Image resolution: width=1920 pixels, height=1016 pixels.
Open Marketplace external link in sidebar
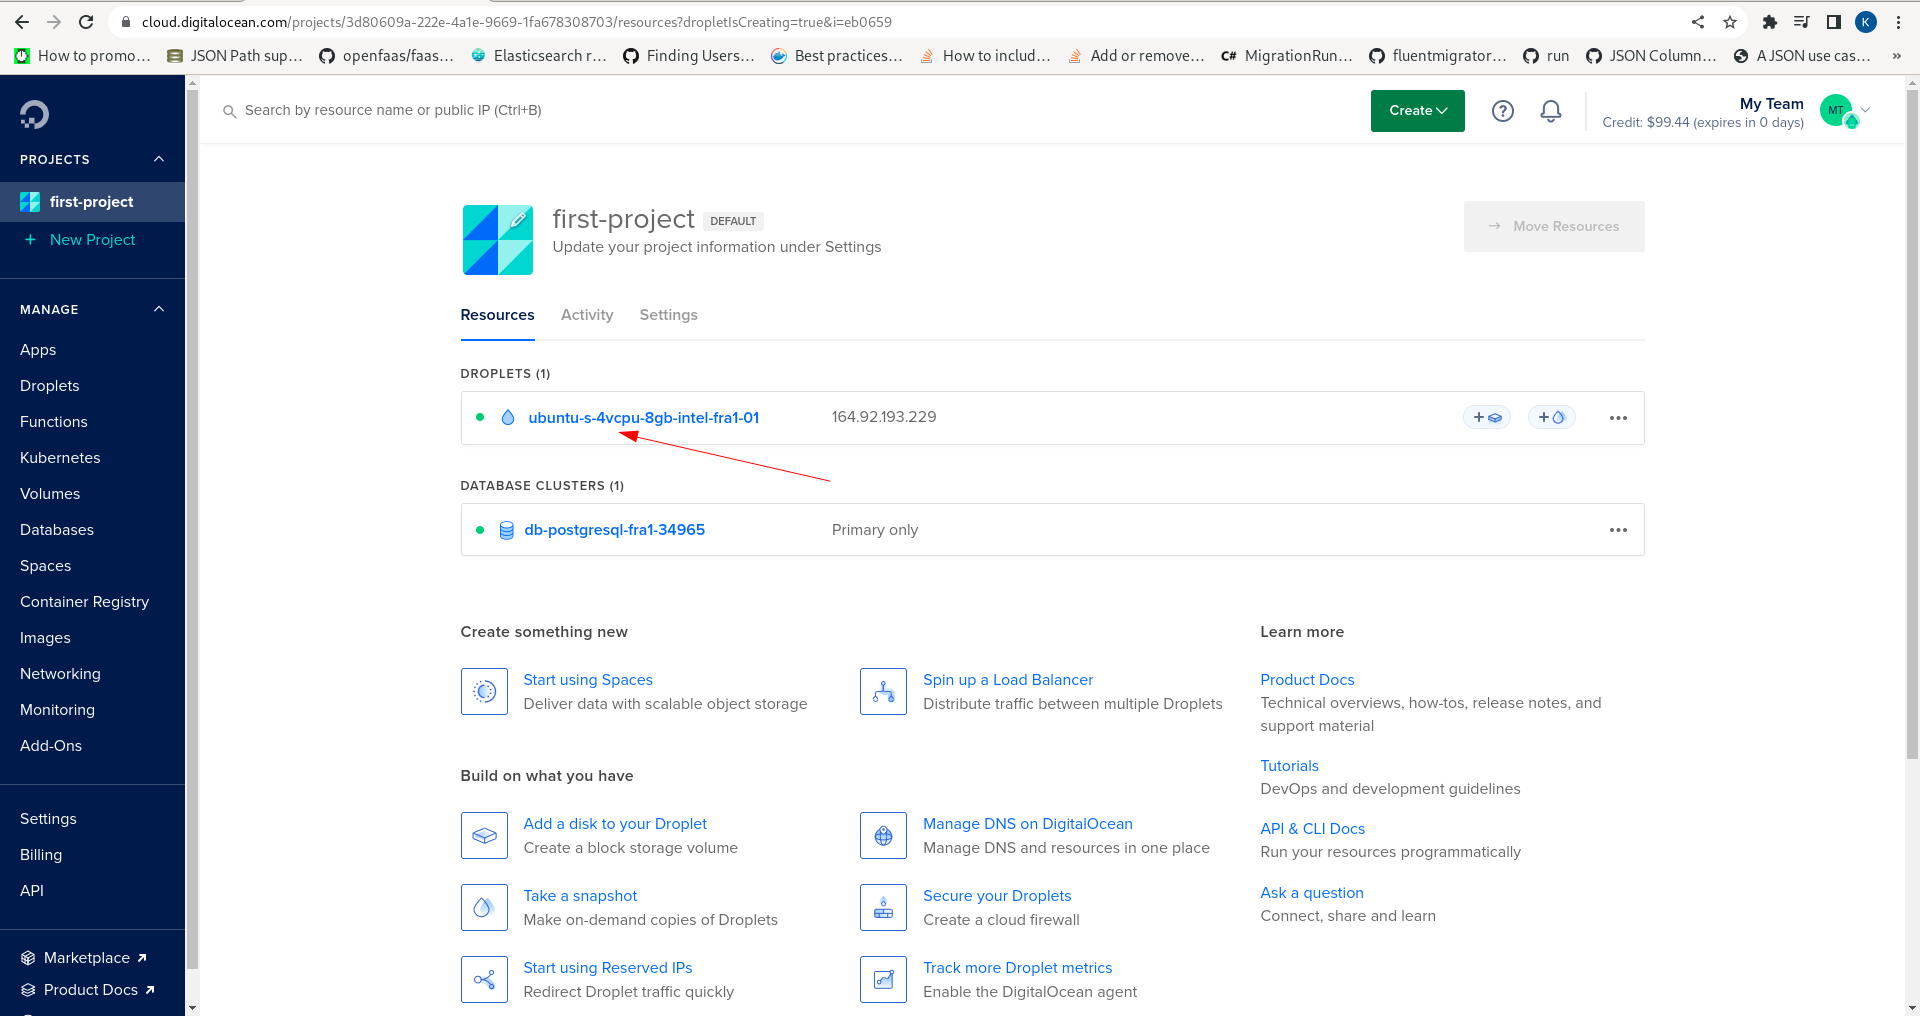coord(86,958)
